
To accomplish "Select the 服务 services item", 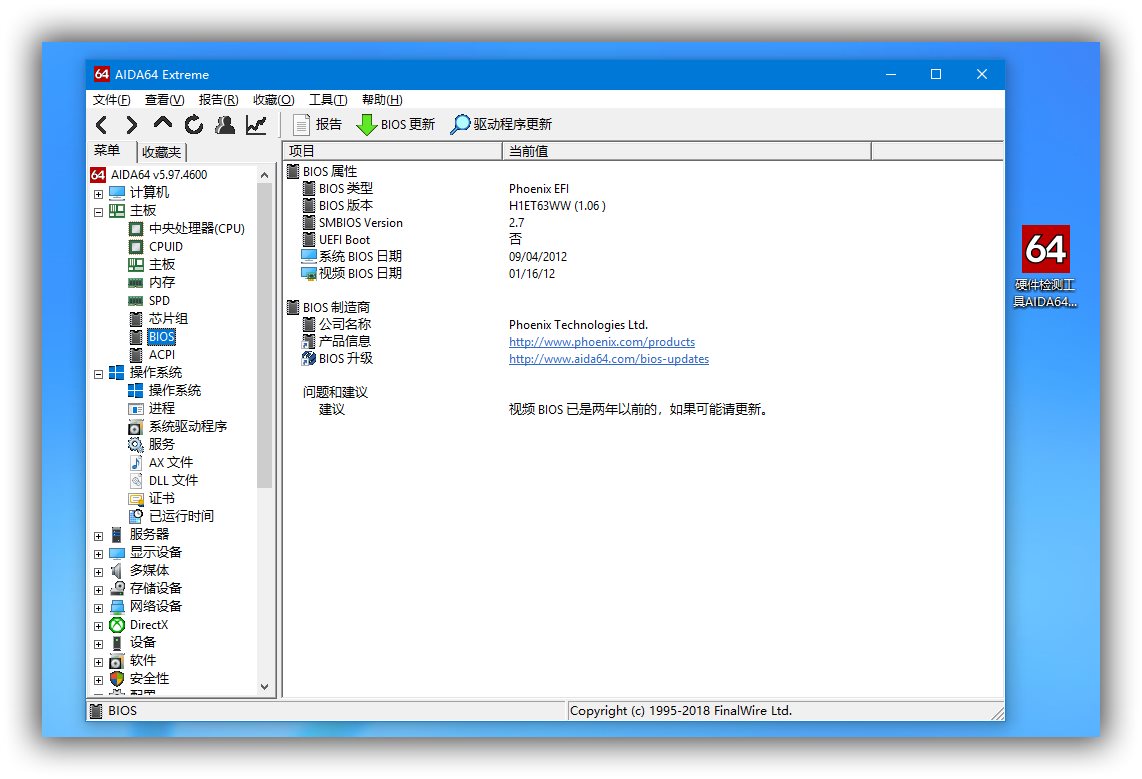I will coord(162,444).
